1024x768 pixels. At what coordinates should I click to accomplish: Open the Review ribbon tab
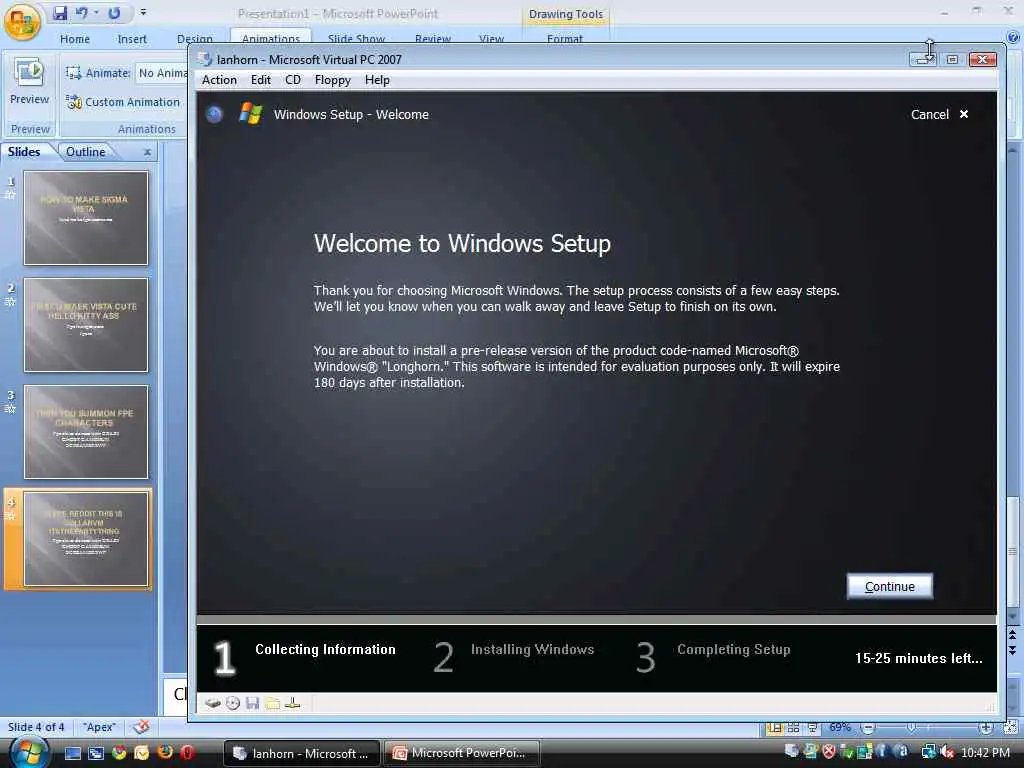point(432,39)
